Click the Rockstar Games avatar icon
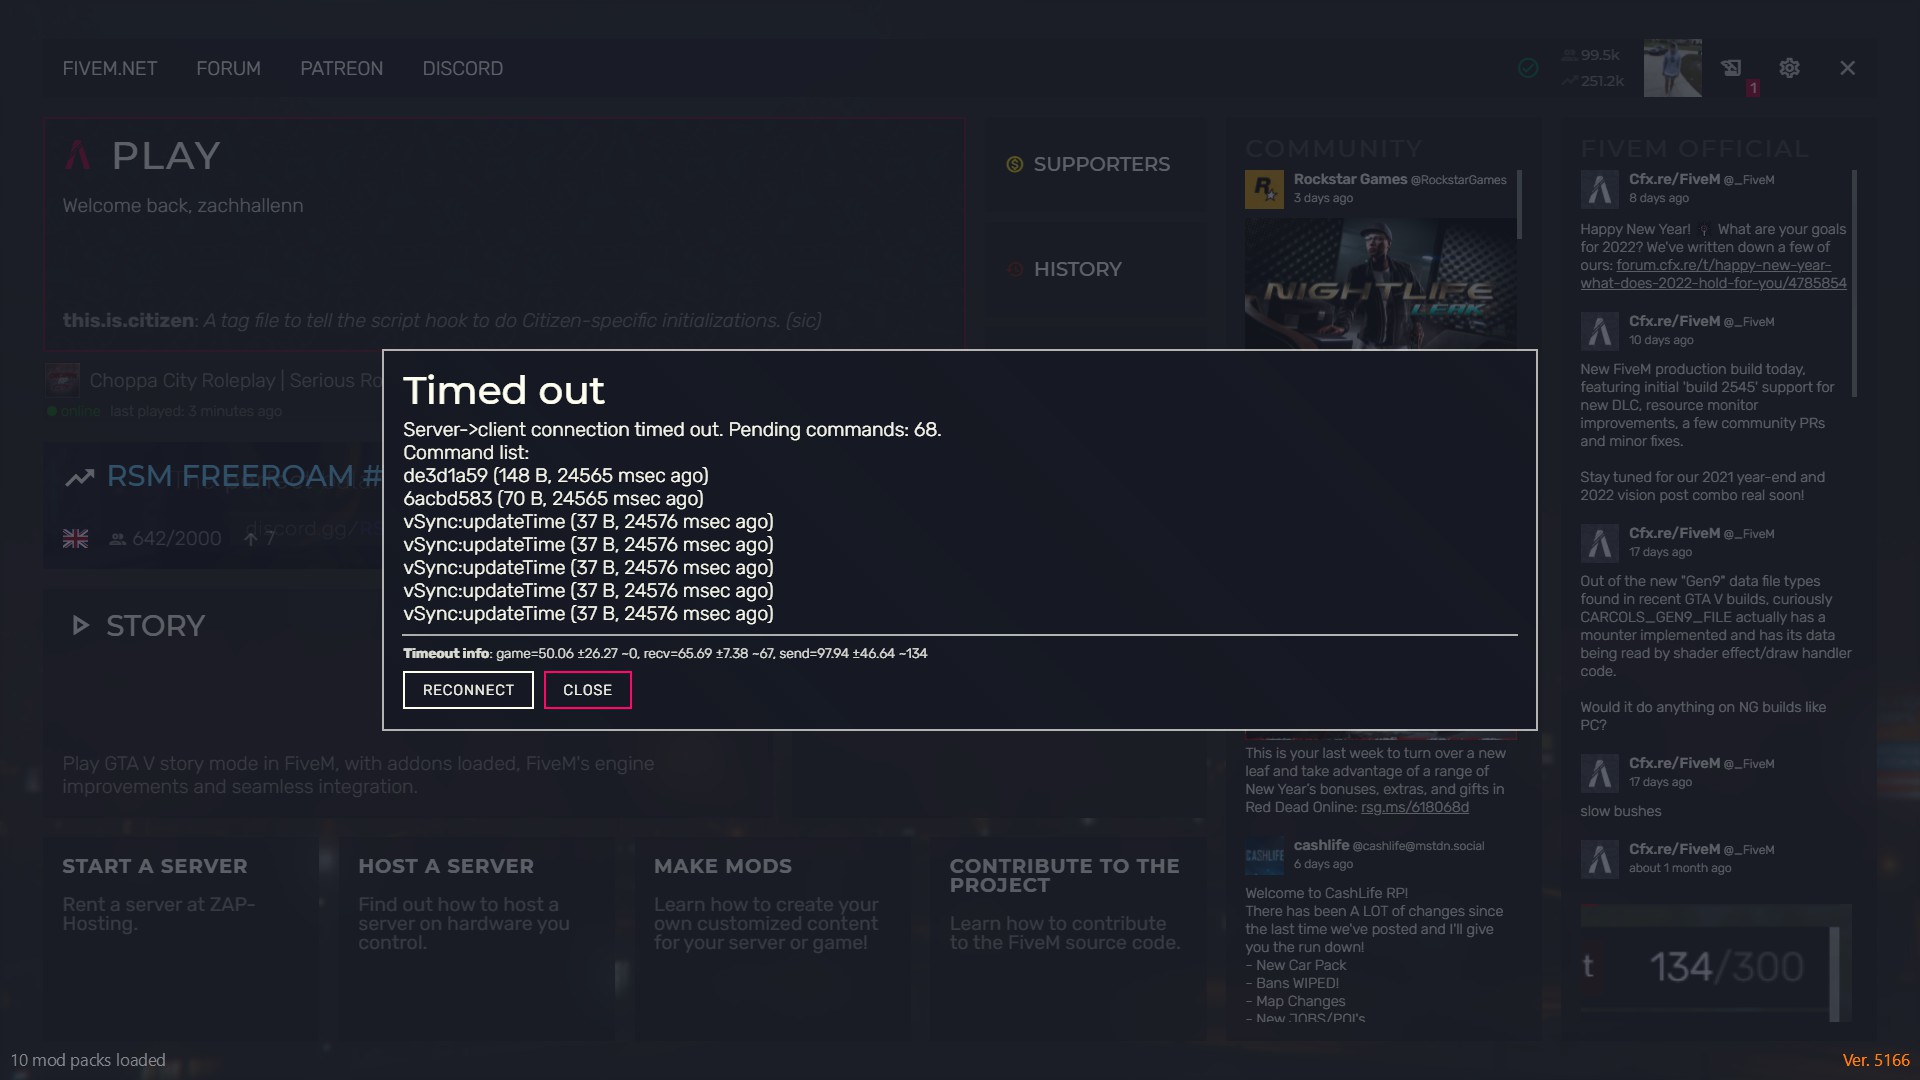The height and width of the screenshot is (1080, 1920). coord(1264,189)
